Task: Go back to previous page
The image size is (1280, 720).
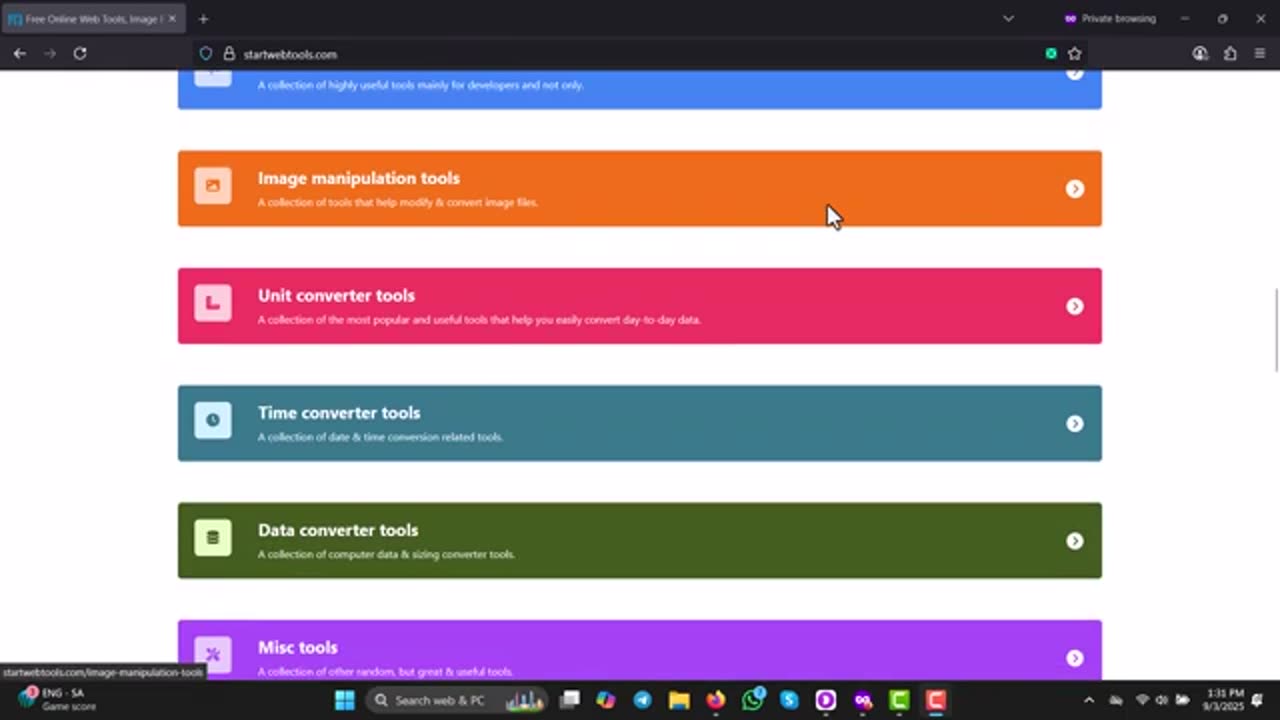Action: point(20,54)
